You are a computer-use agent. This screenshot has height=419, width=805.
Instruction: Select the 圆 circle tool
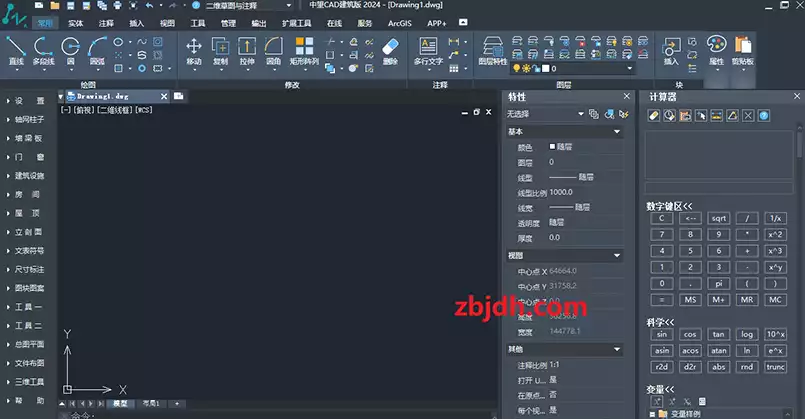click(70, 51)
